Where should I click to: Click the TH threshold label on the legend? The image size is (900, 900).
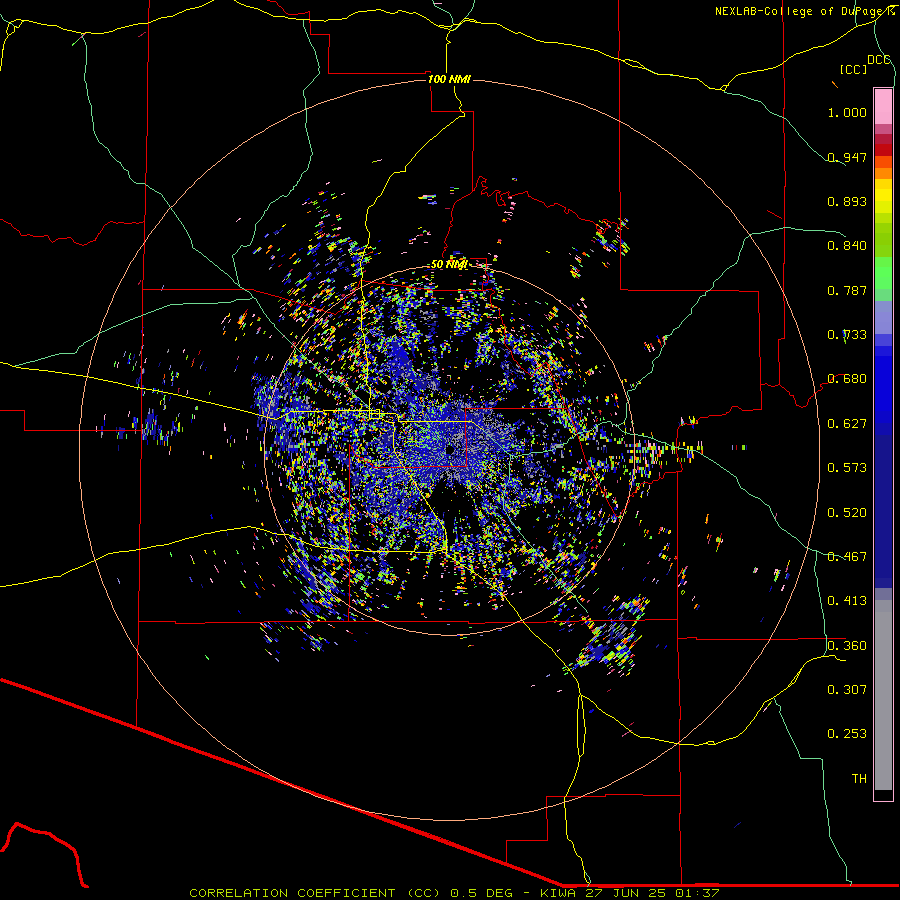[x=859, y=779]
